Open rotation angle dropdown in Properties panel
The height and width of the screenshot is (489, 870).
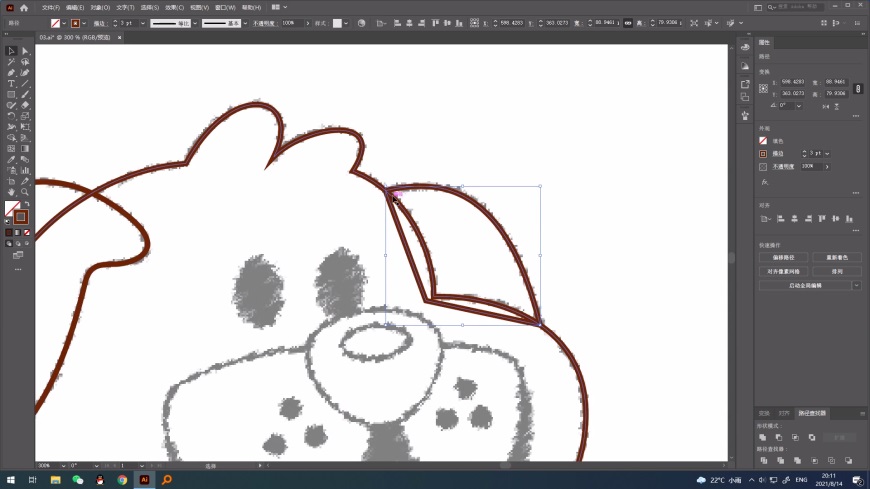tap(798, 105)
